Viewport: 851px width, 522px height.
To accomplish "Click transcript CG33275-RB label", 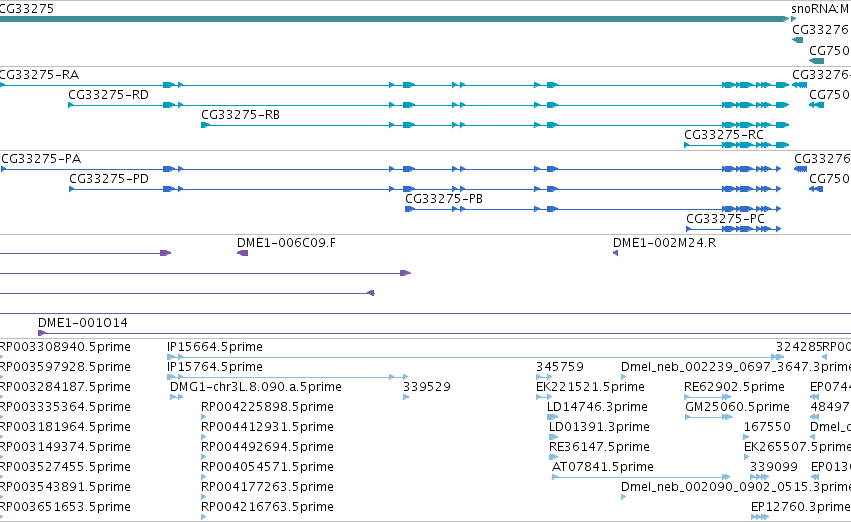I will click(x=240, y=114).
